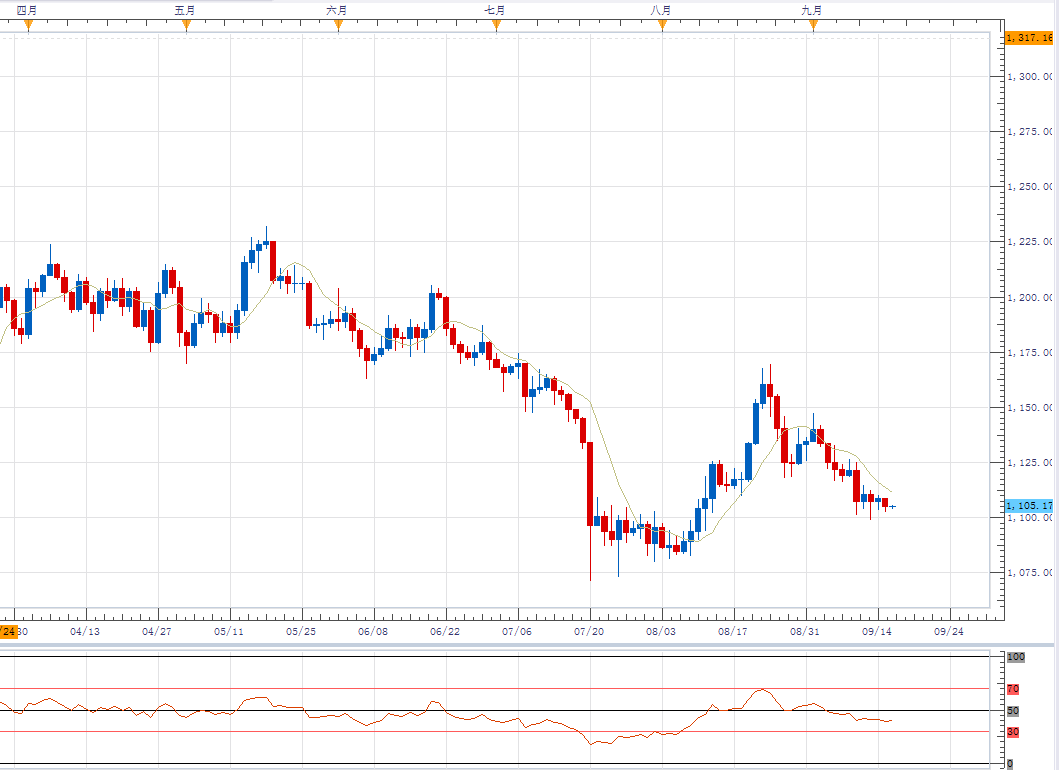Click the 1,200.00 level on price axis

point(1029,297)
